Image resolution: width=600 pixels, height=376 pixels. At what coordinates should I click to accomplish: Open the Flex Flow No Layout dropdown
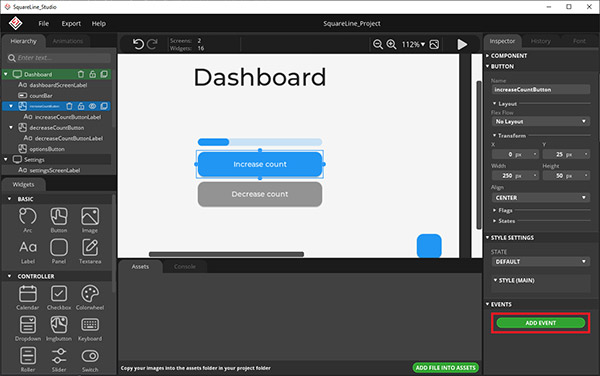540,122
